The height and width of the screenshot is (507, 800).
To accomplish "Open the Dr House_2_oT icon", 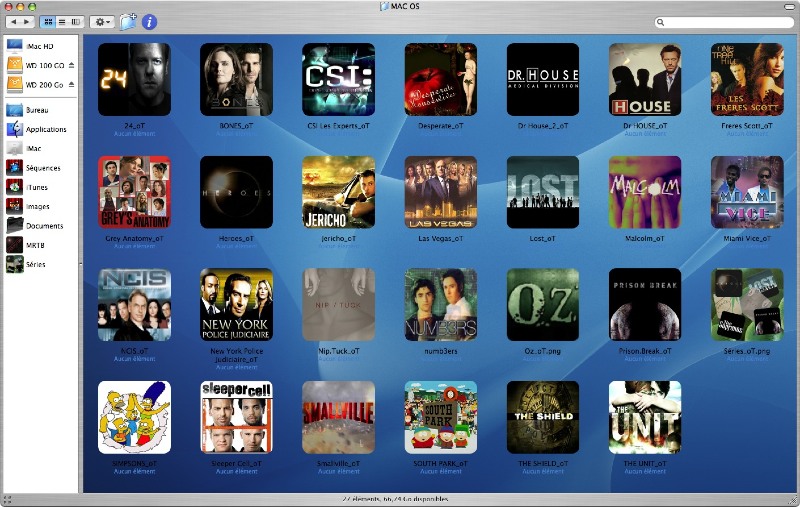I will coord(543,80).
